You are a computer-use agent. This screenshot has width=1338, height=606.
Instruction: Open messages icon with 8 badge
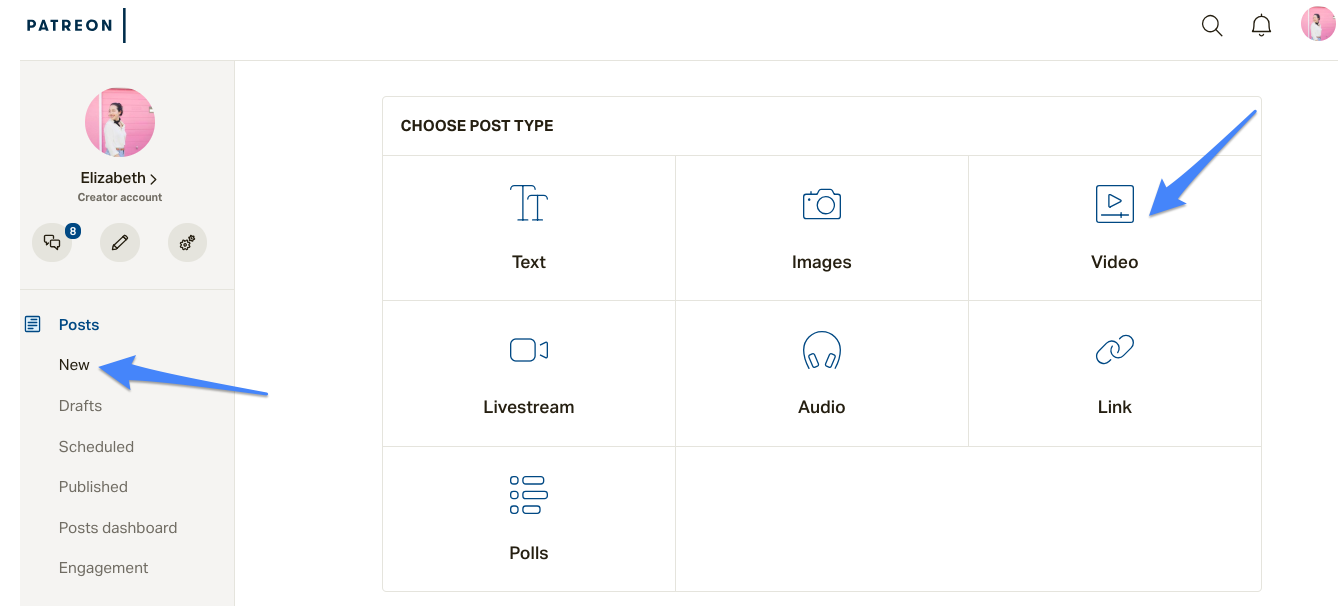click(x=52, y=242)
